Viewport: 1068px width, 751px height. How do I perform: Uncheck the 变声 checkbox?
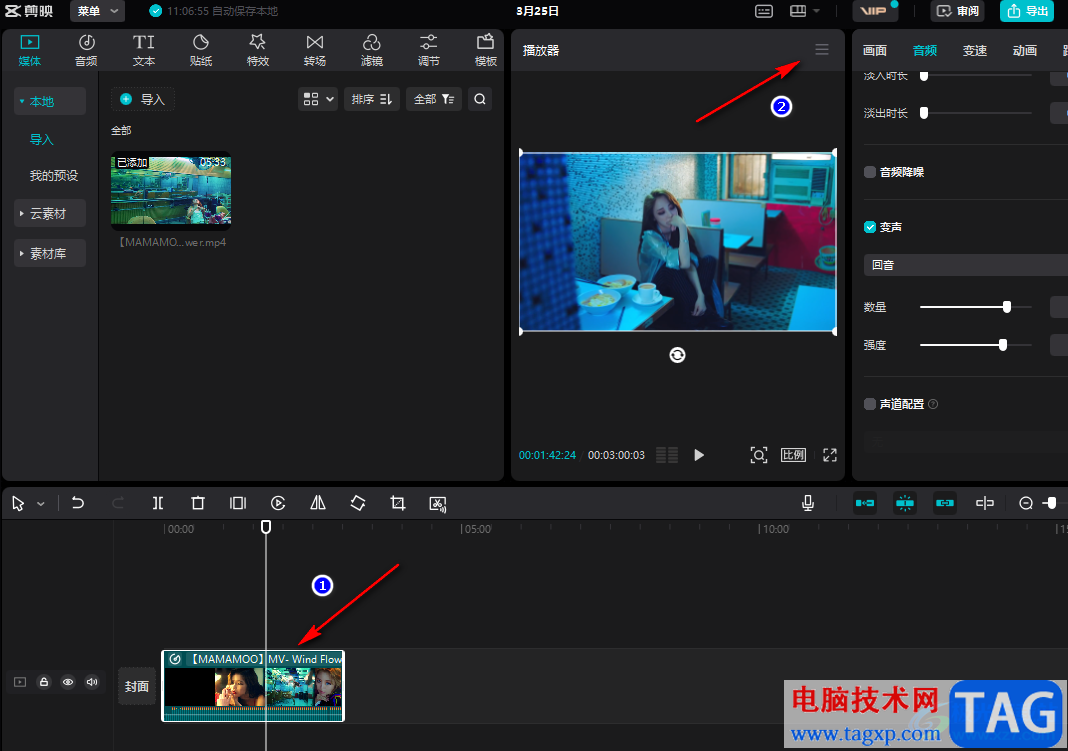(x=870, y=227)
